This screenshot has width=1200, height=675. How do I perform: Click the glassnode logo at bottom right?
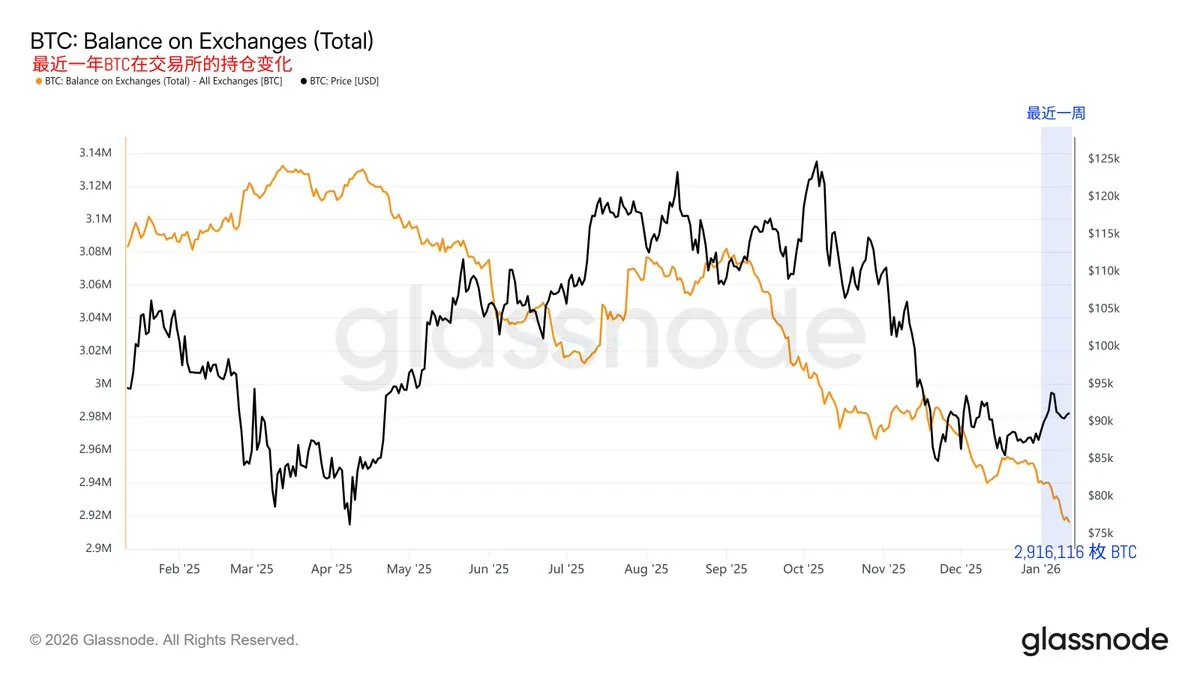click(1094, 640)
